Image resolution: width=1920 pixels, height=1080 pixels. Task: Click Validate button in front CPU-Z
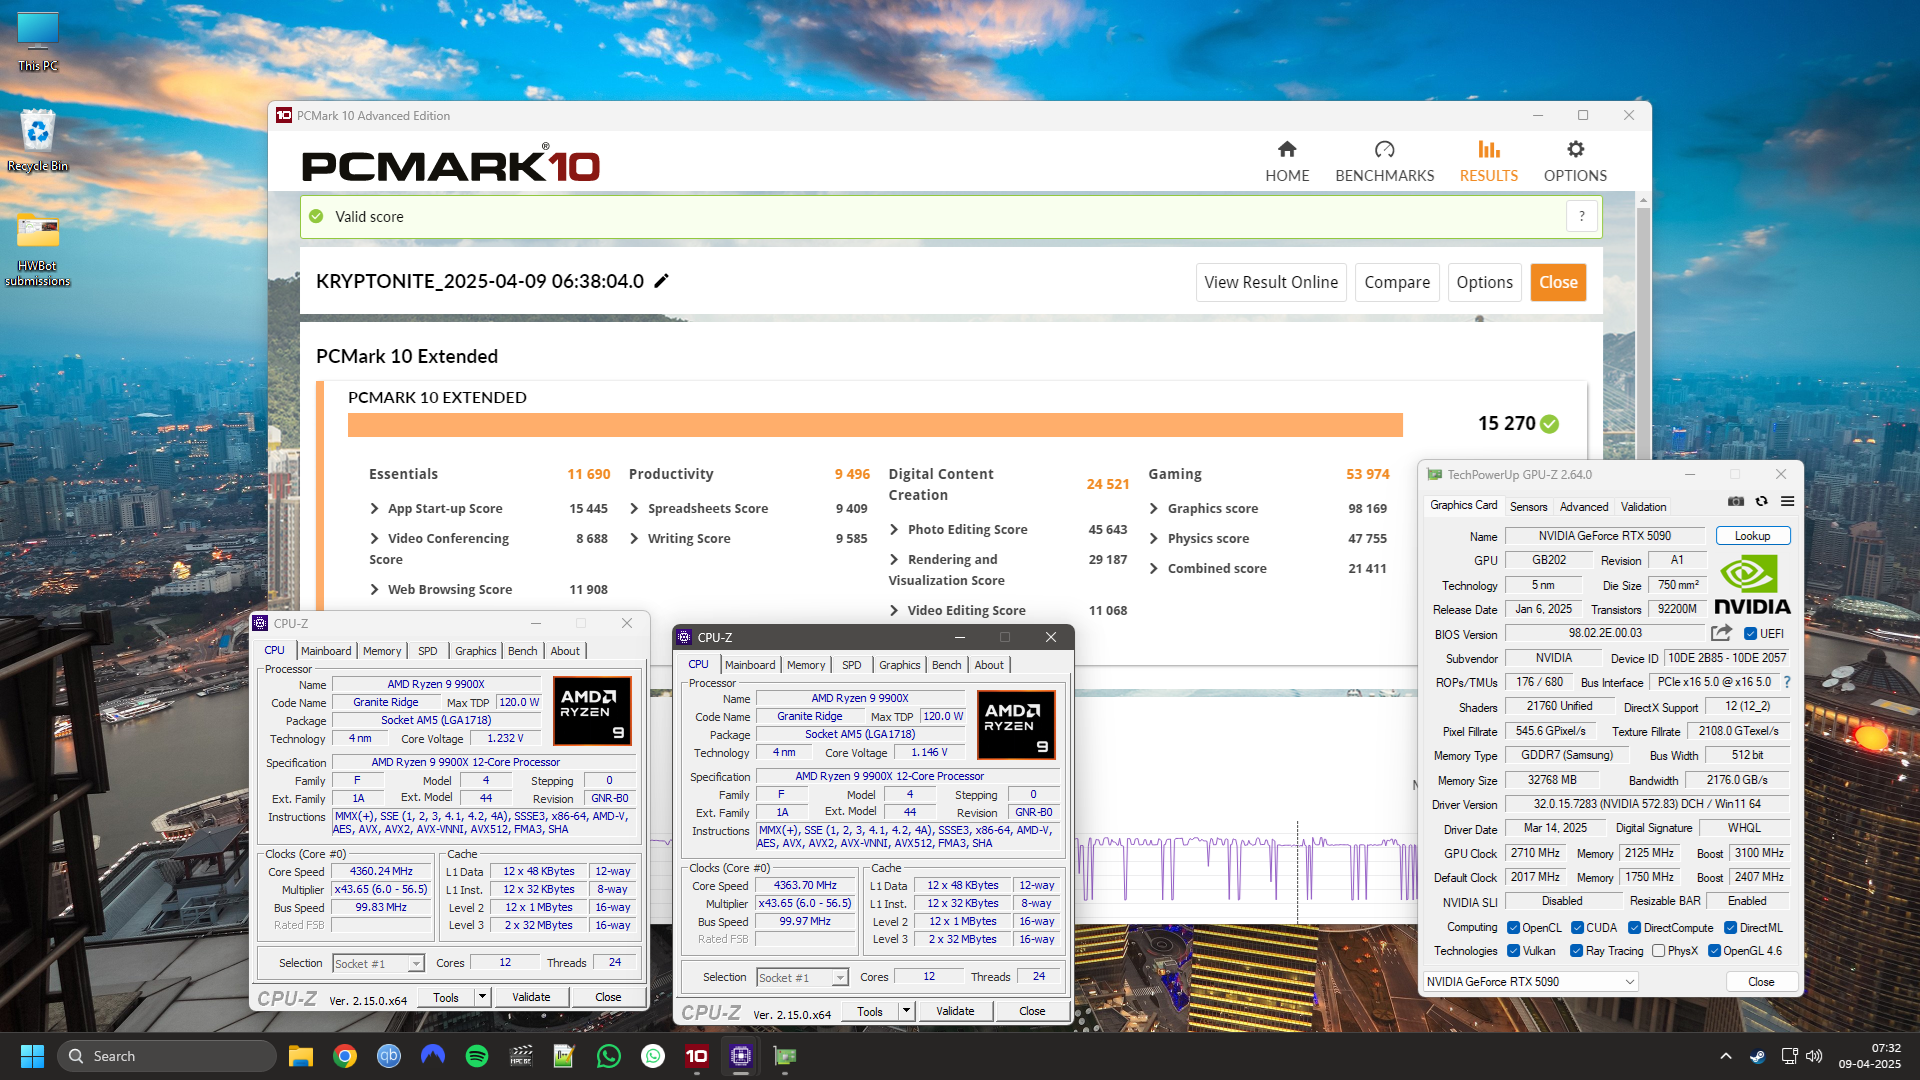click(x=955, y=1010)
